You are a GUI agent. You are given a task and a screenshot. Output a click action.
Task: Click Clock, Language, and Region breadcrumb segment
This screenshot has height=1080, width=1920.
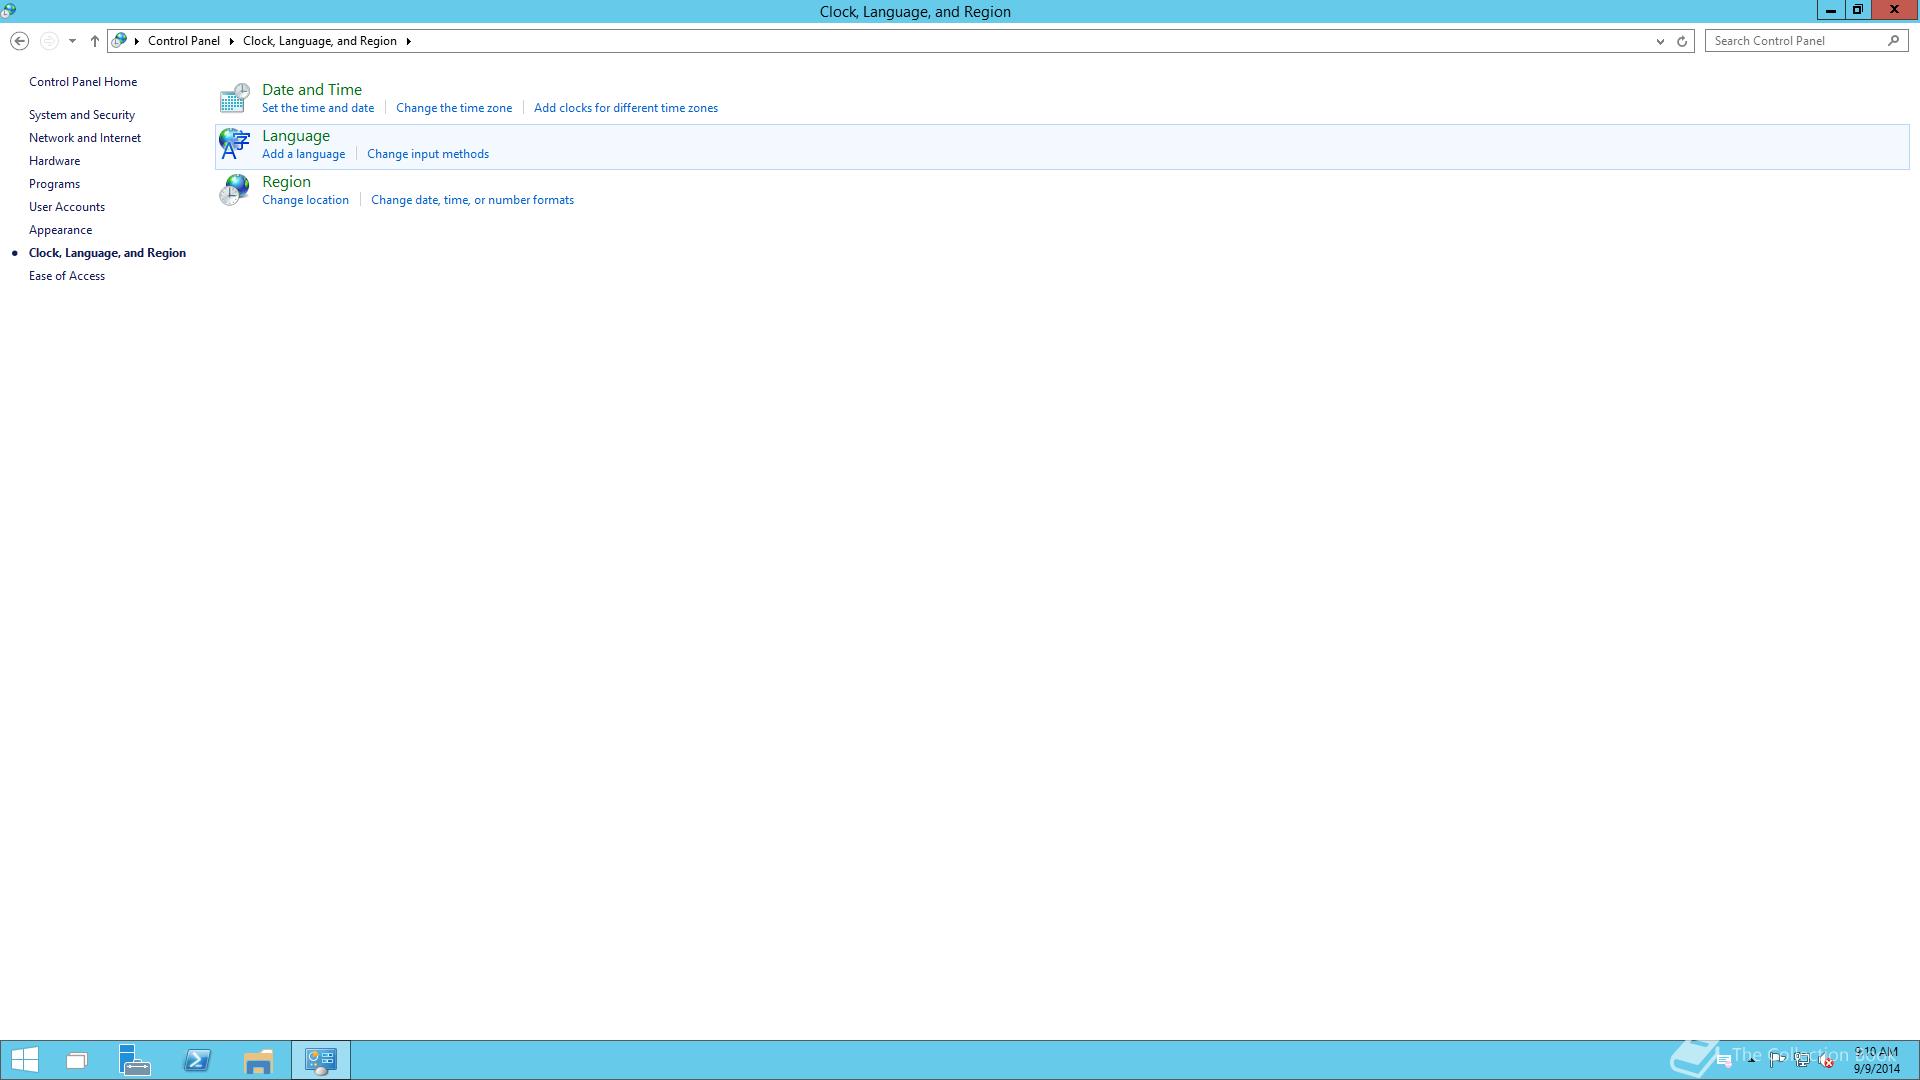coord(320,41)
